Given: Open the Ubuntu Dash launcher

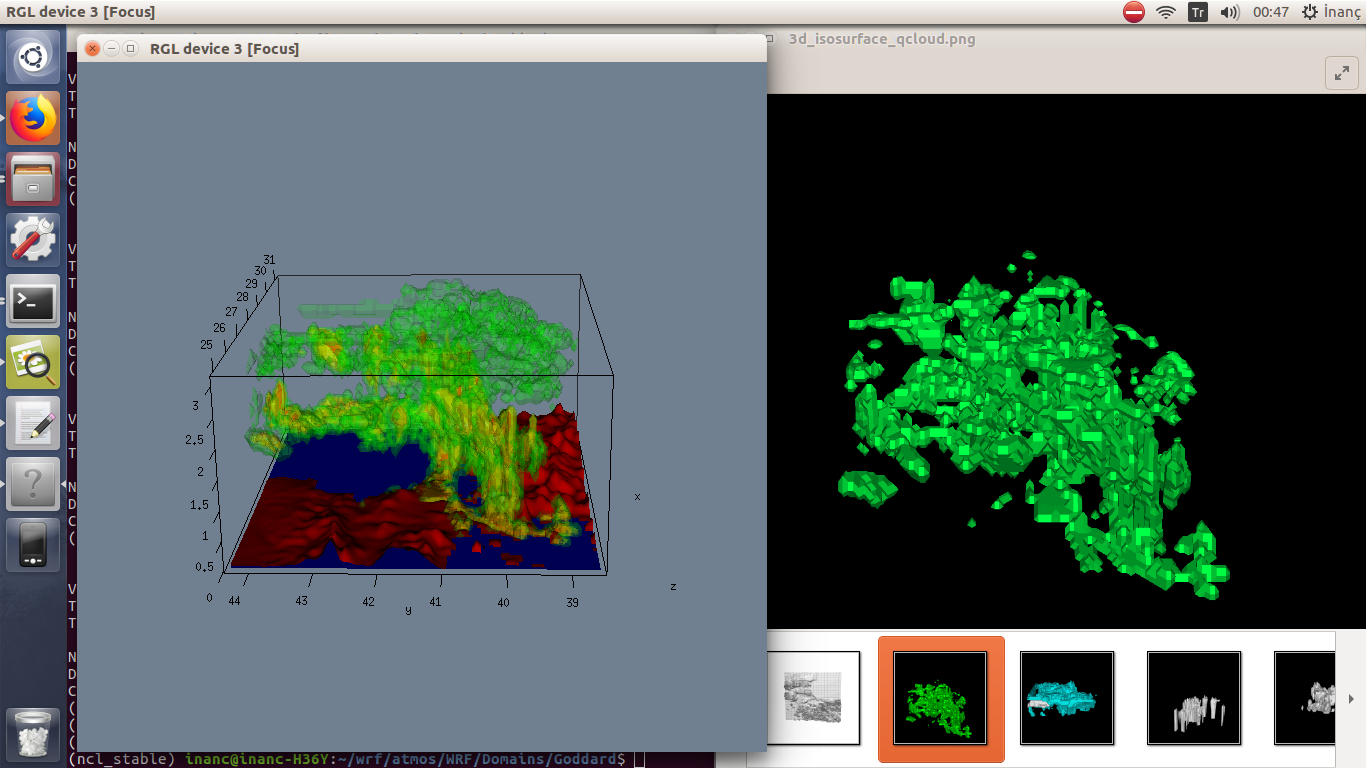Looking at the screenshot, I should (x=34, y=58).
